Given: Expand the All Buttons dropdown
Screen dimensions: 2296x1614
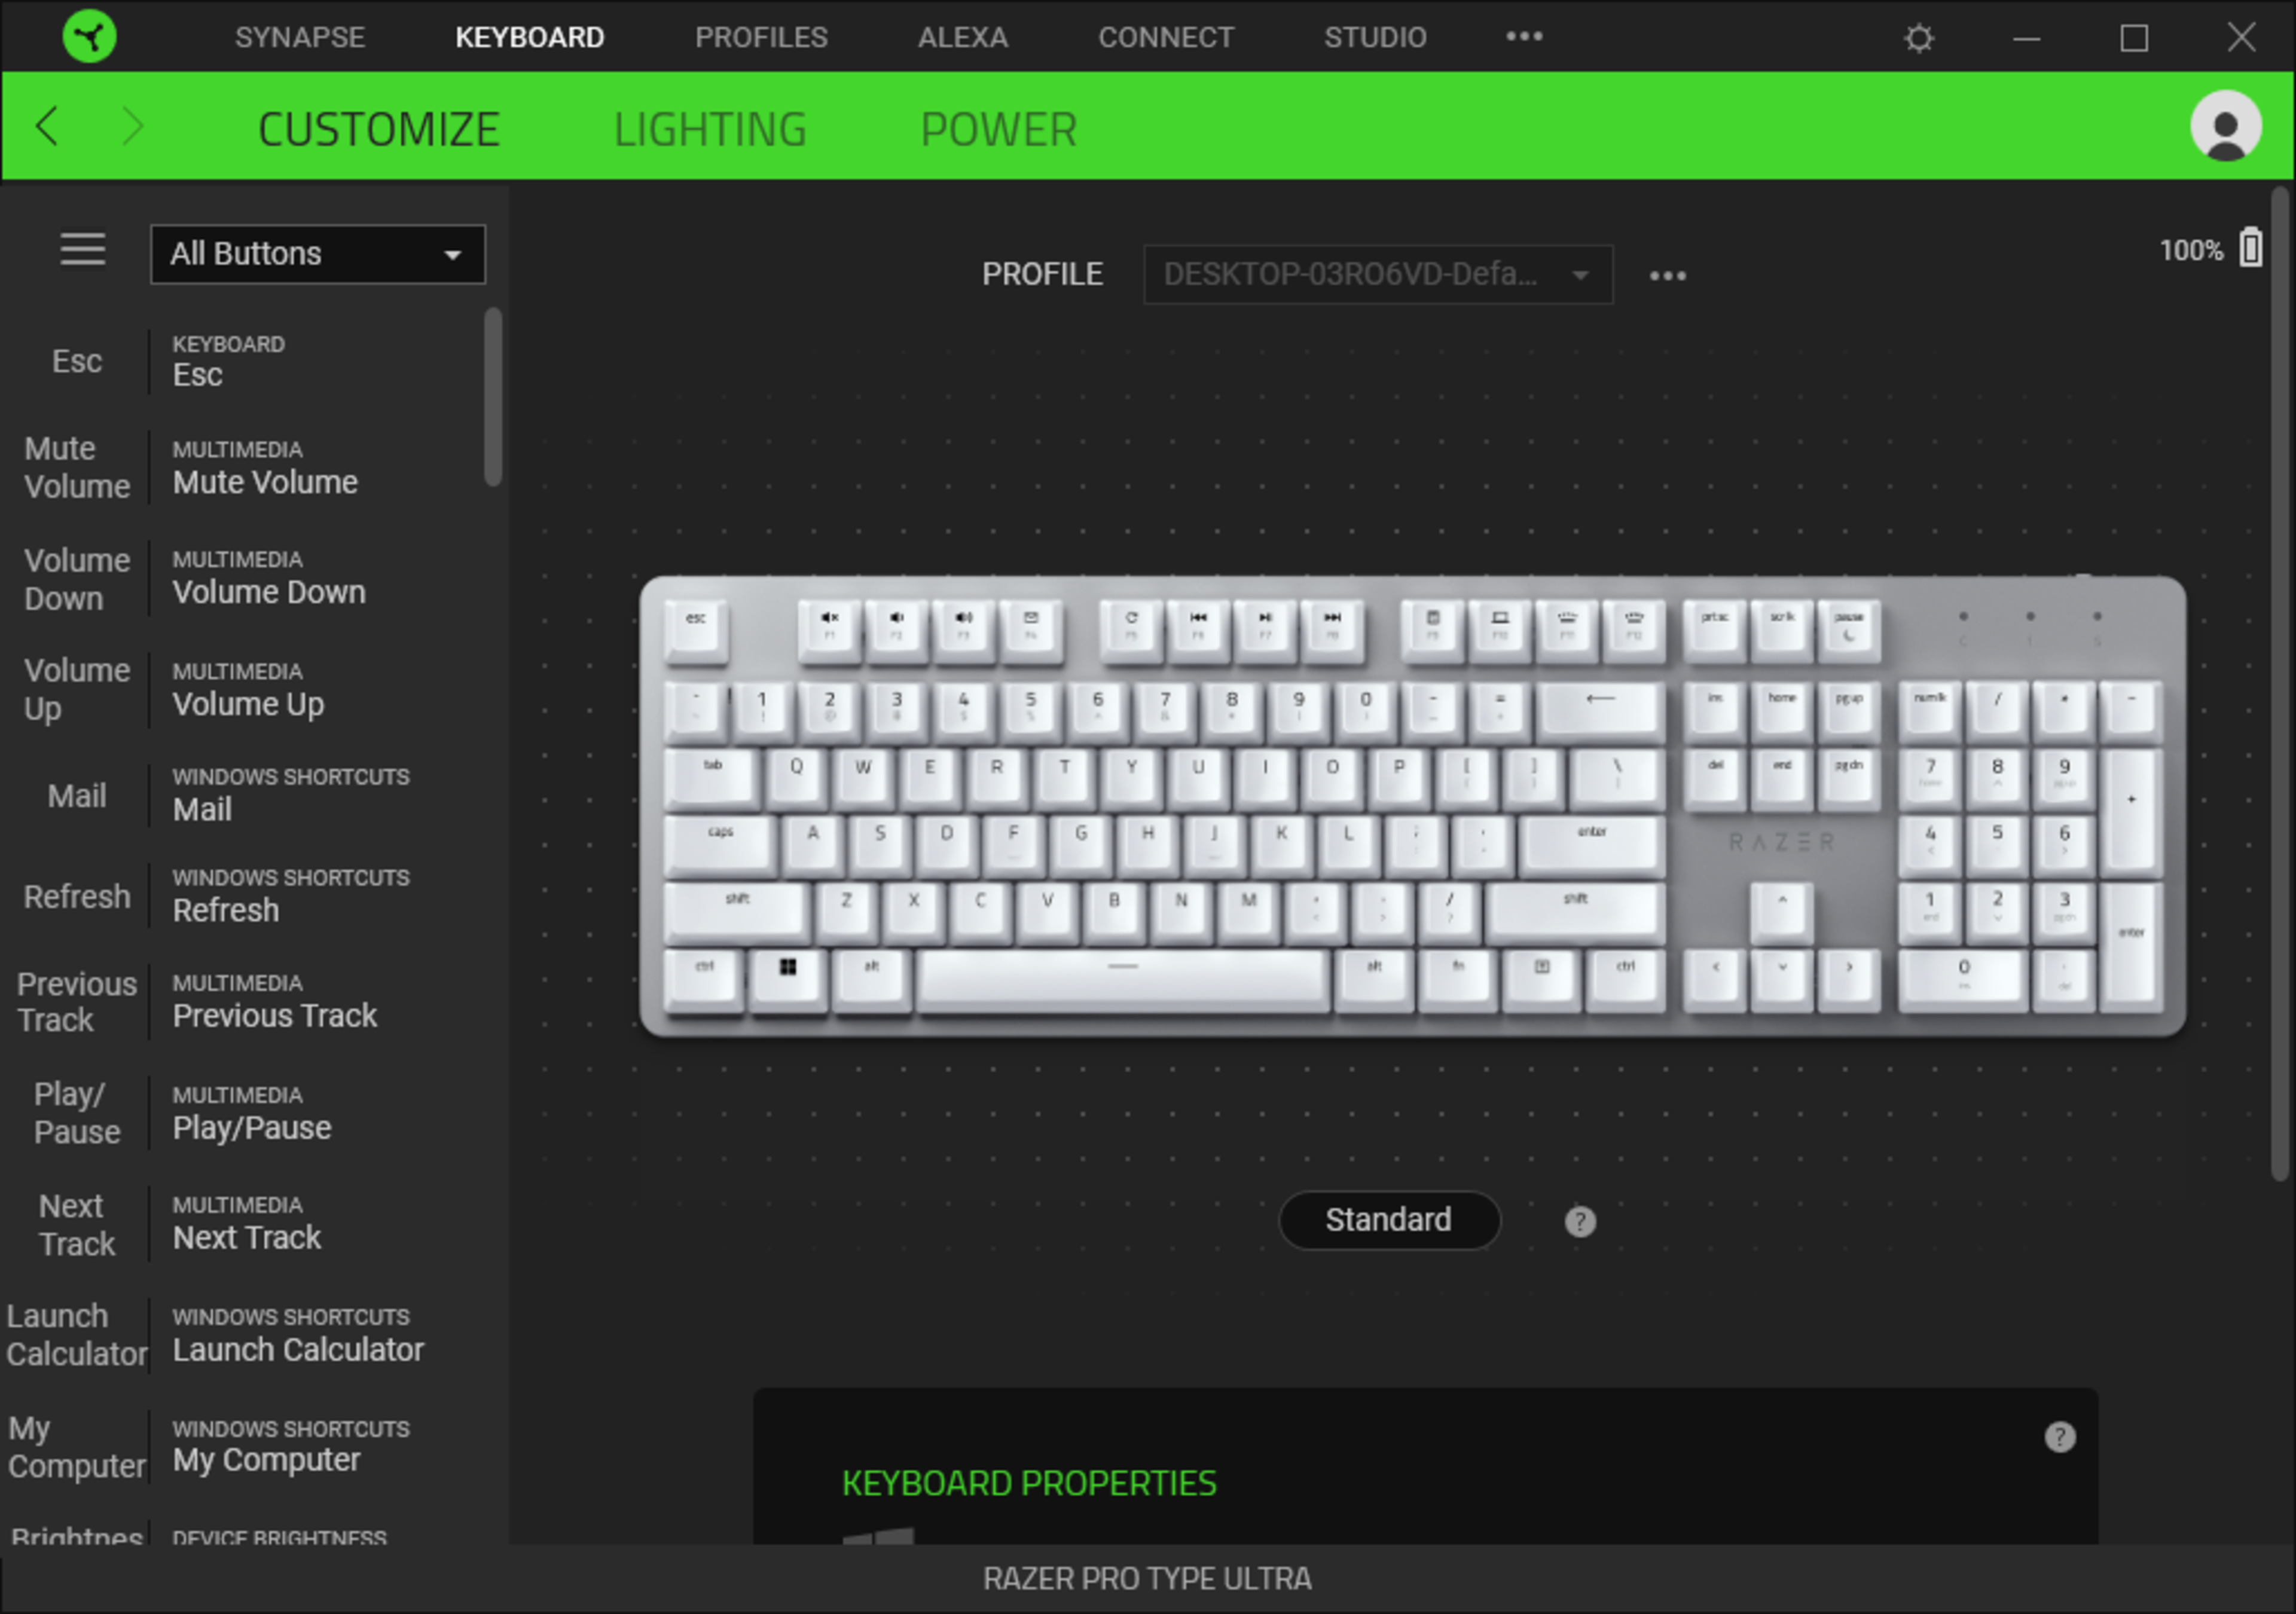Looking at the screenshot, I should click(x=318, y=254).
